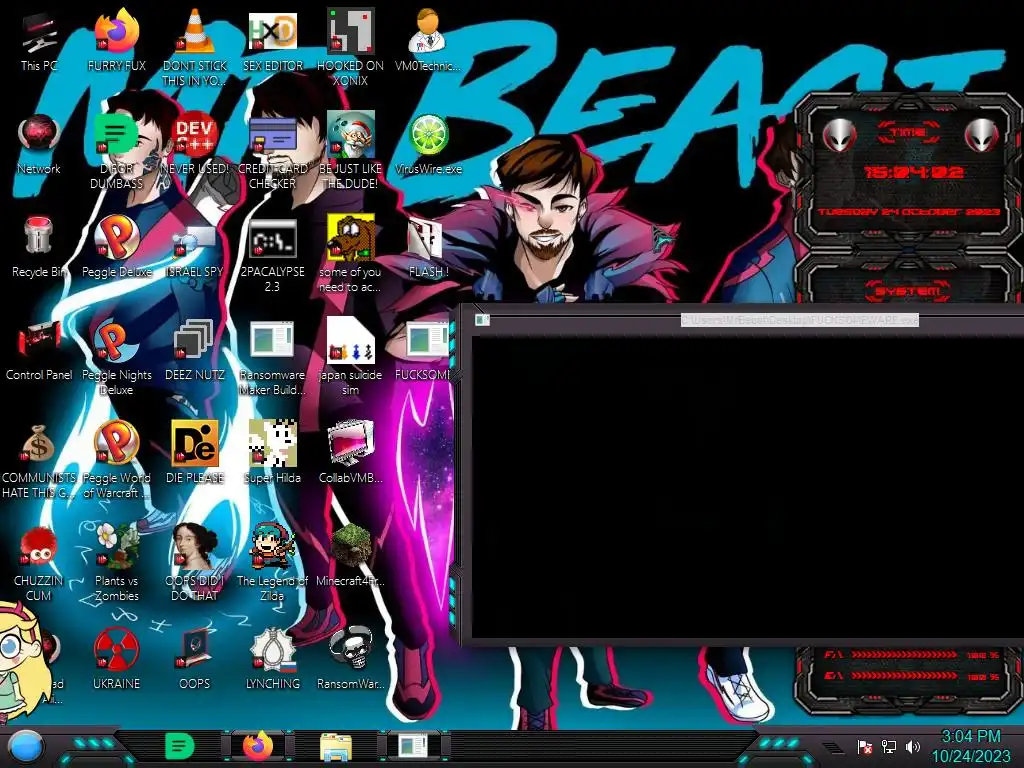This screenshot has height=768, width=1024.
Task: Open the This PC desktop icon
Action: [x=39, y=34]
